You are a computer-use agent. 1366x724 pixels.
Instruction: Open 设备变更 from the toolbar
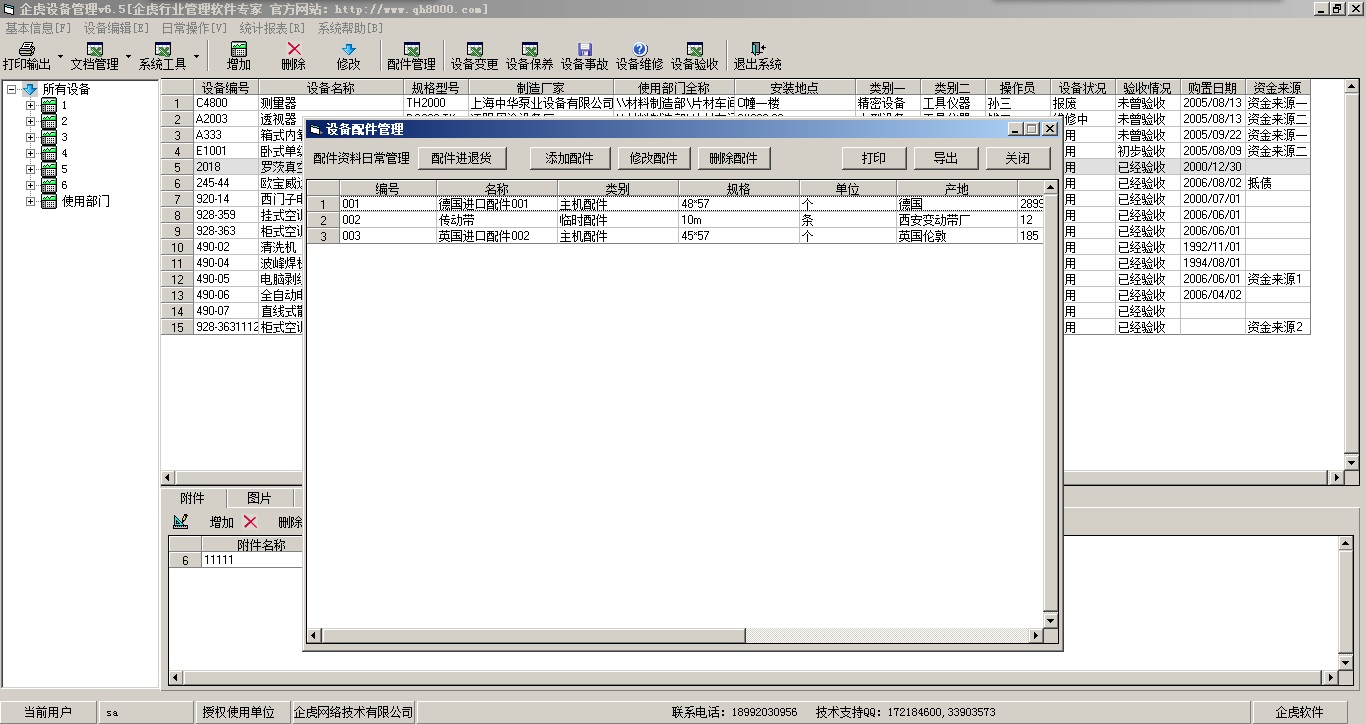click(474, 49)
